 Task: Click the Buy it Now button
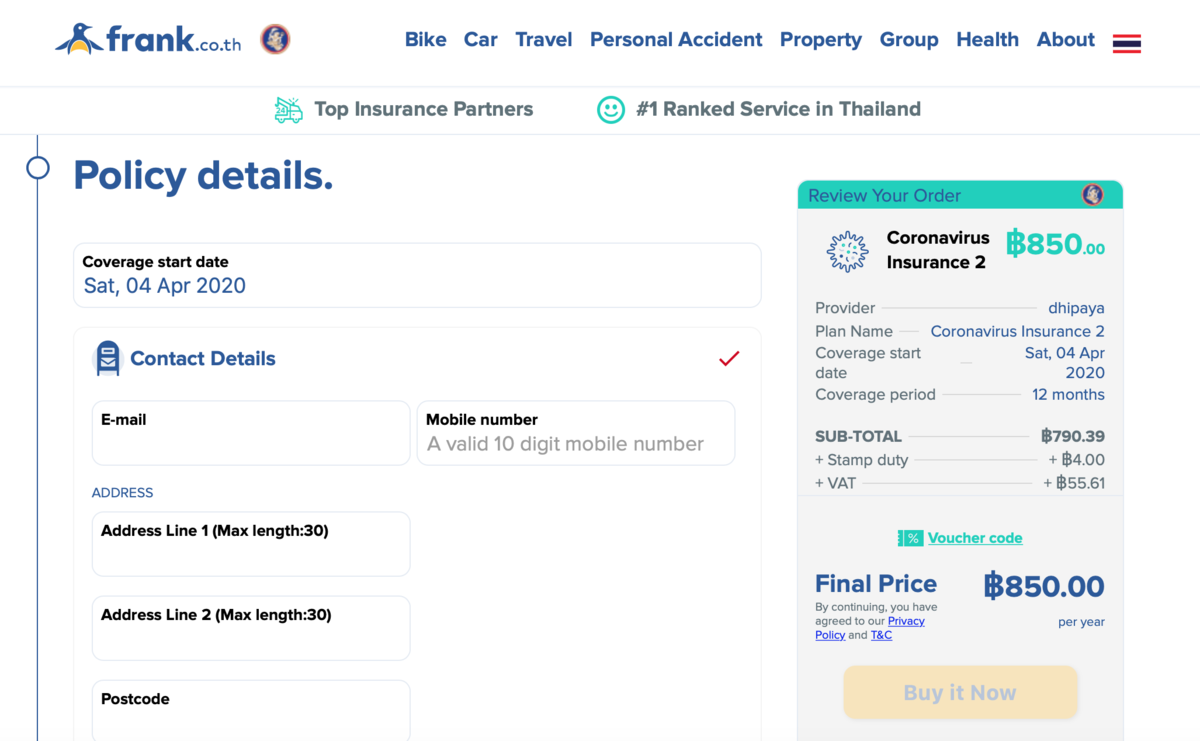point(960,693)
